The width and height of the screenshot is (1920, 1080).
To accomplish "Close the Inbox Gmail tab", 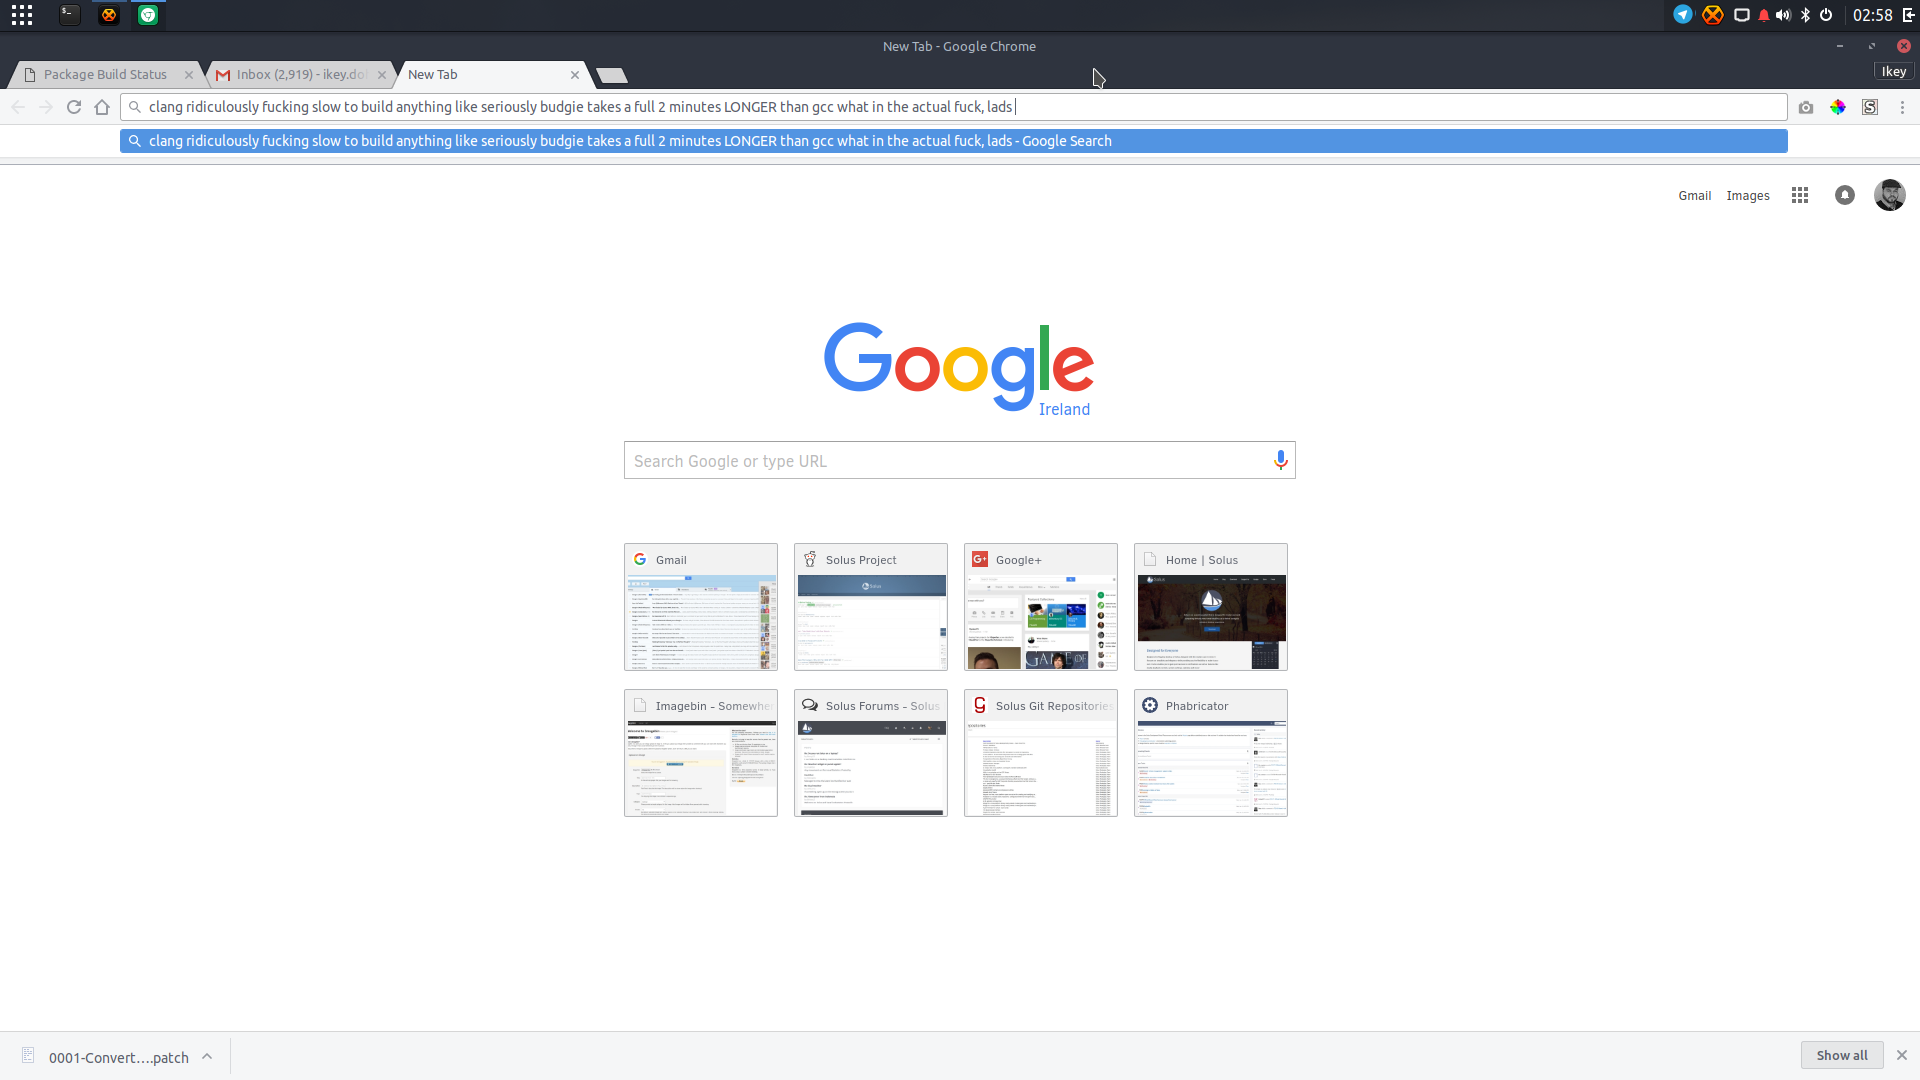I will click(382, 75).
